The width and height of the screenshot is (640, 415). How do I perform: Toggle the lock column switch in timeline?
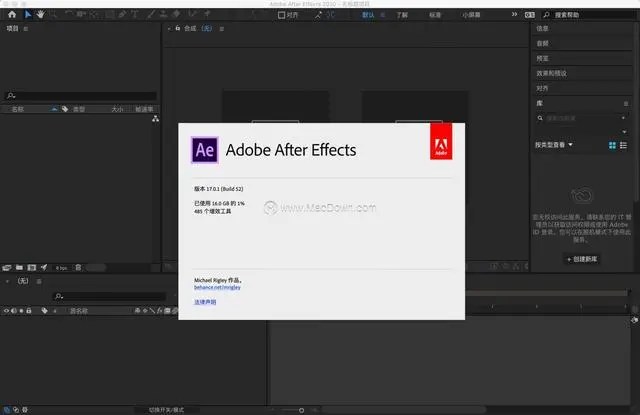click(29, 311)
